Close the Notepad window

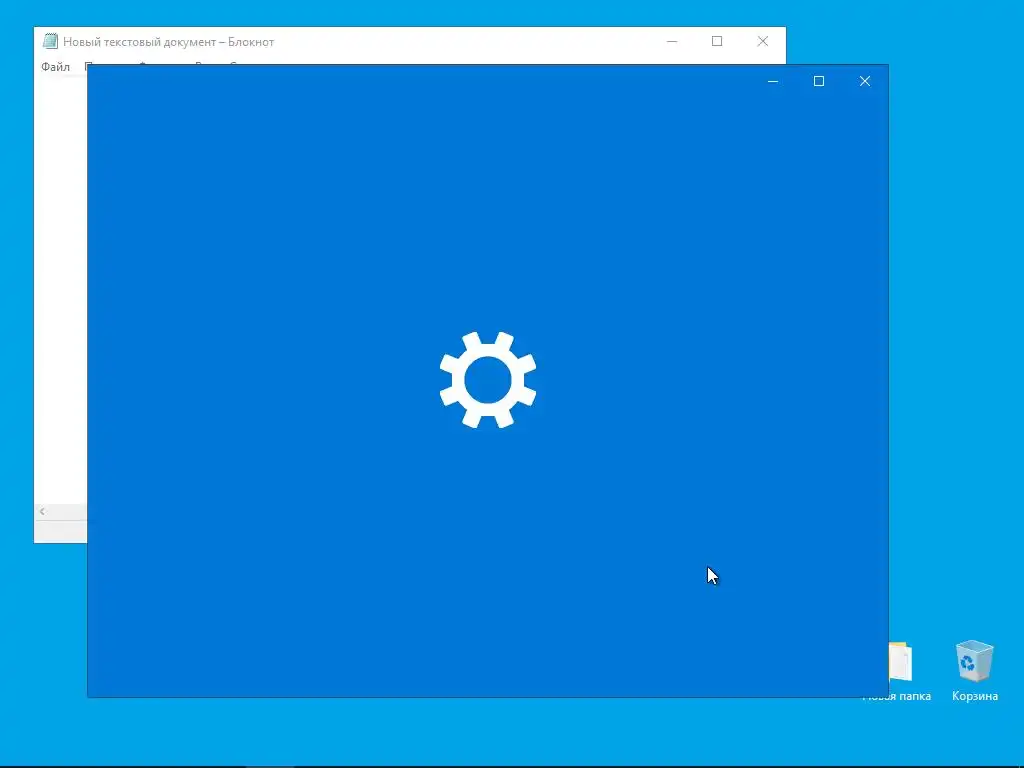click(x=763, y=41)
